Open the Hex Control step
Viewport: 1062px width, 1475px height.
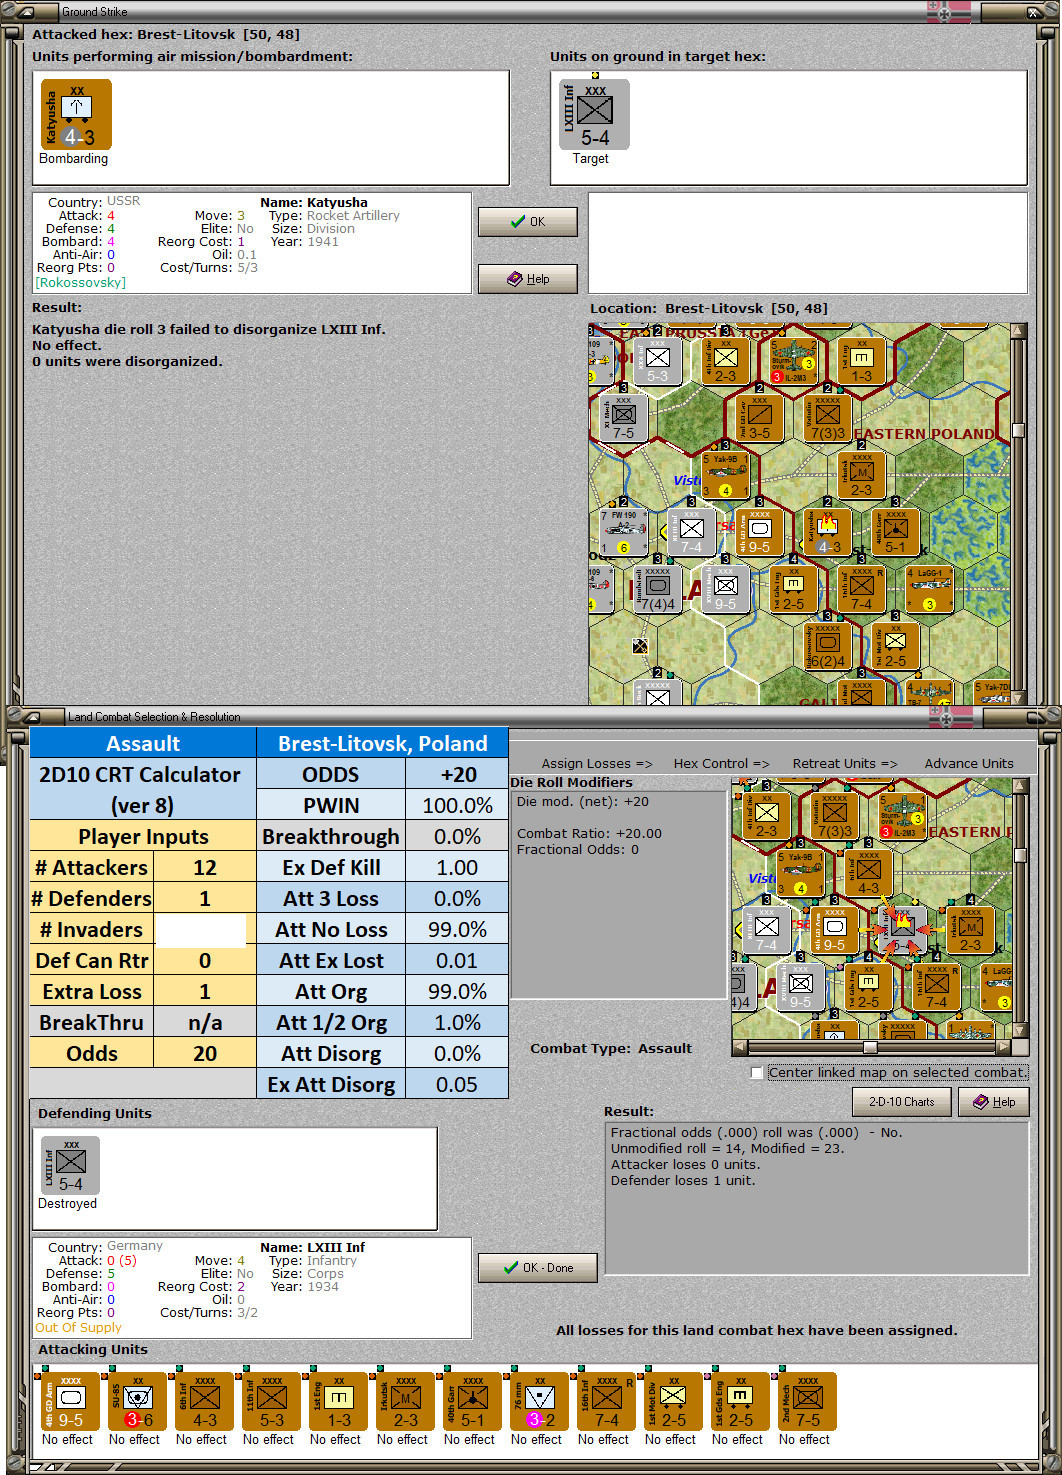pyautogui.click(x=721, y=763)
